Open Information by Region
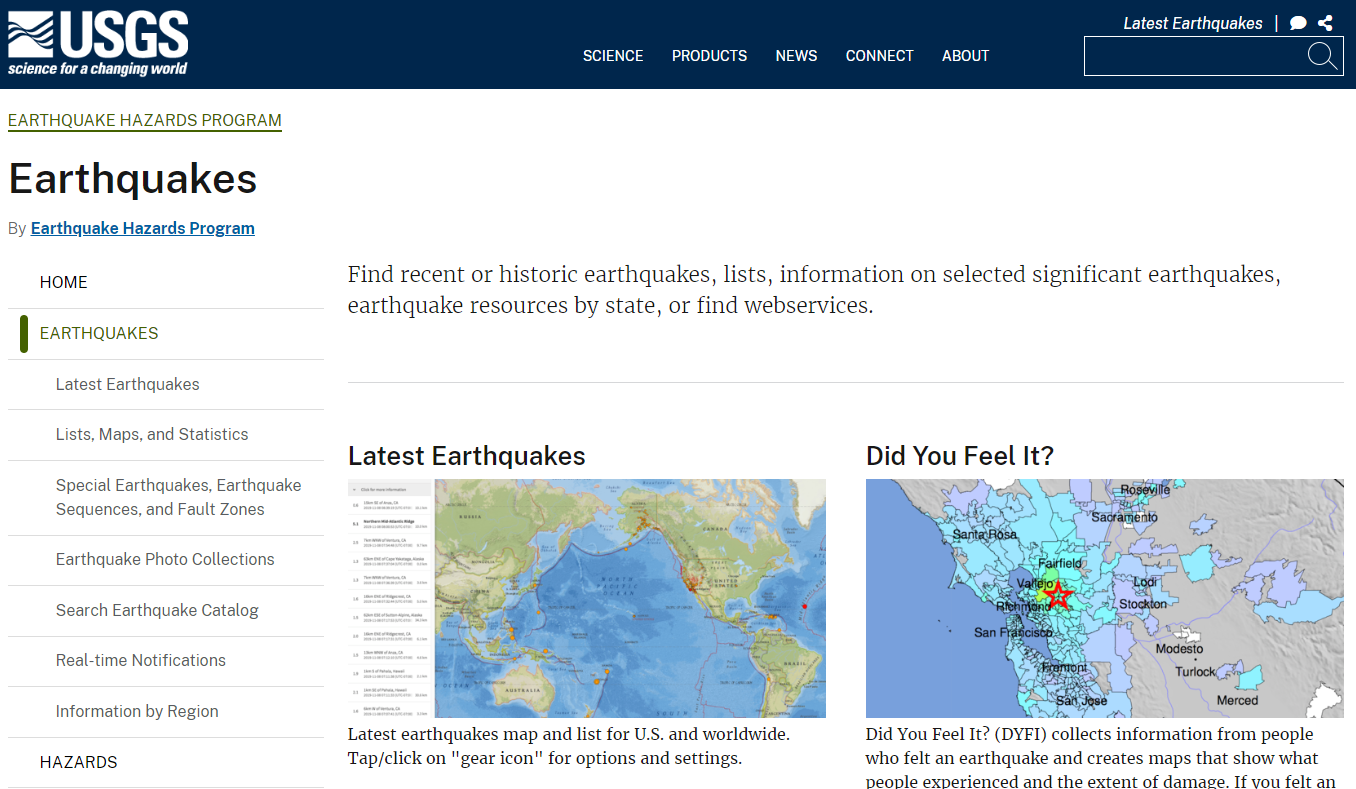The image size is (1356, 789). point(137,711)
